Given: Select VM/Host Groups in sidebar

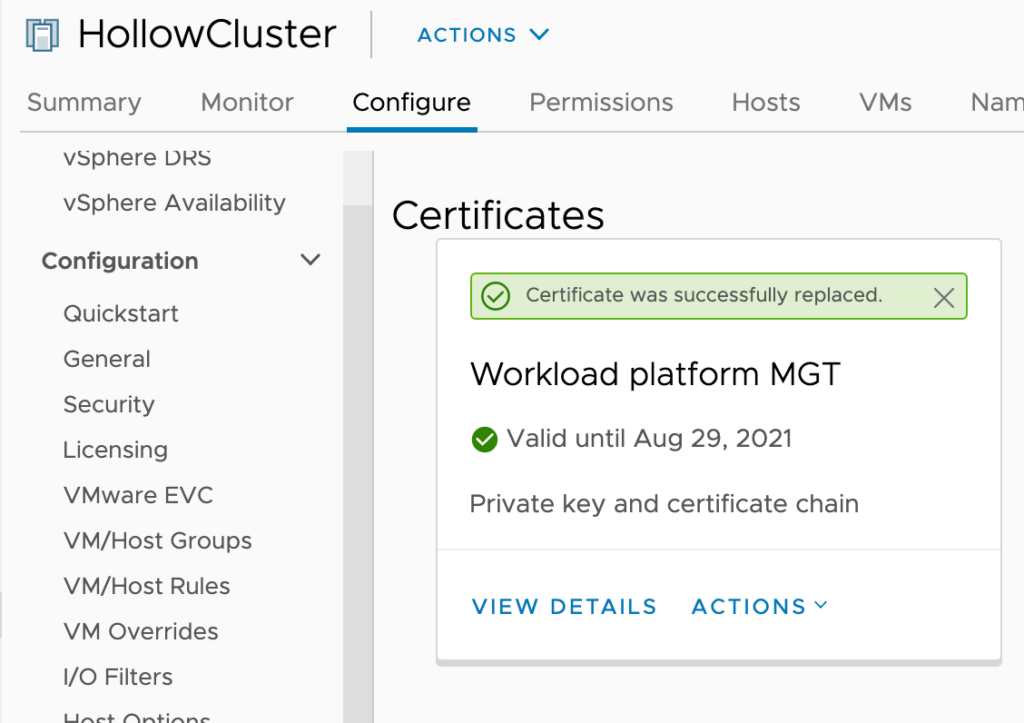Looking at the screenshot, I should pos(157,541).
